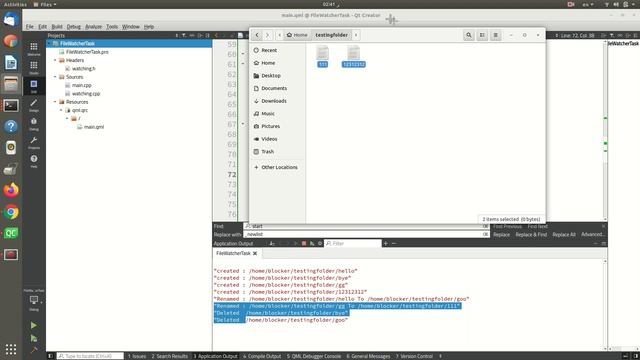Click Find Previous button
This screenshot has height=360, width=640.
[x=507, y=227]
